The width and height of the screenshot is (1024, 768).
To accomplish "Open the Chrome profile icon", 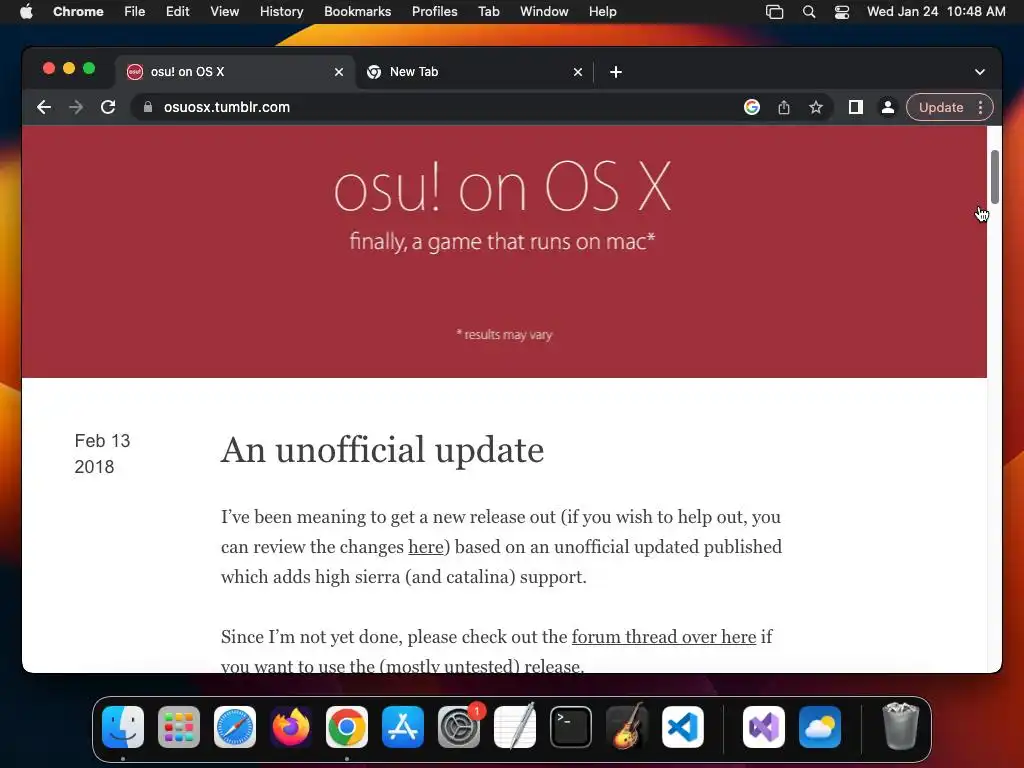I will coord(888,107).
